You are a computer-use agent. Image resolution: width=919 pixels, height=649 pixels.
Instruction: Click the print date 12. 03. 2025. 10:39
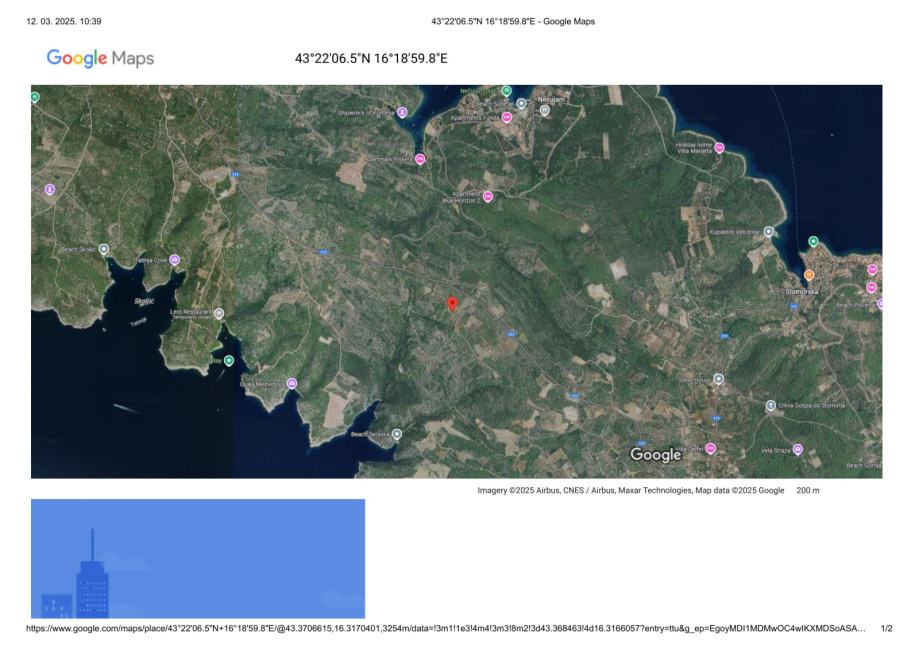tap(64, 21)
